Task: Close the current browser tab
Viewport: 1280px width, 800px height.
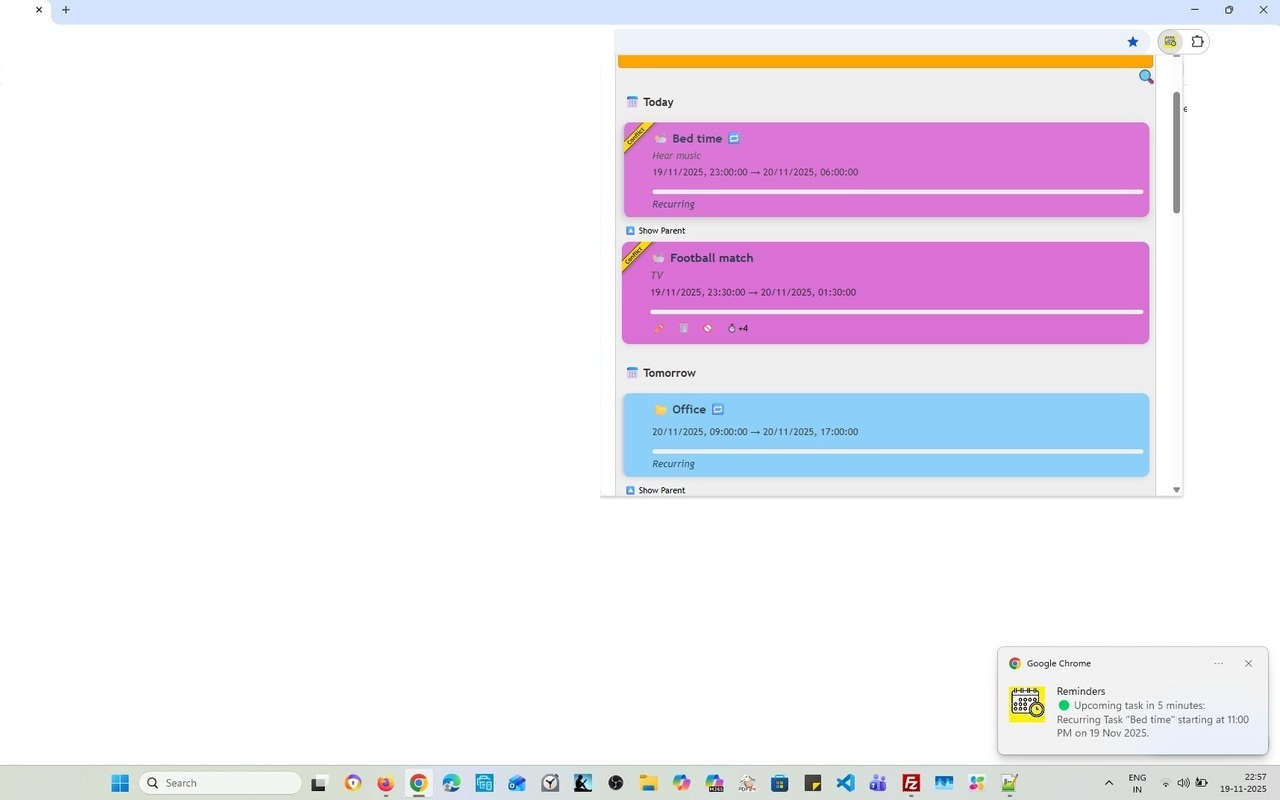Action: pos(39,10)
